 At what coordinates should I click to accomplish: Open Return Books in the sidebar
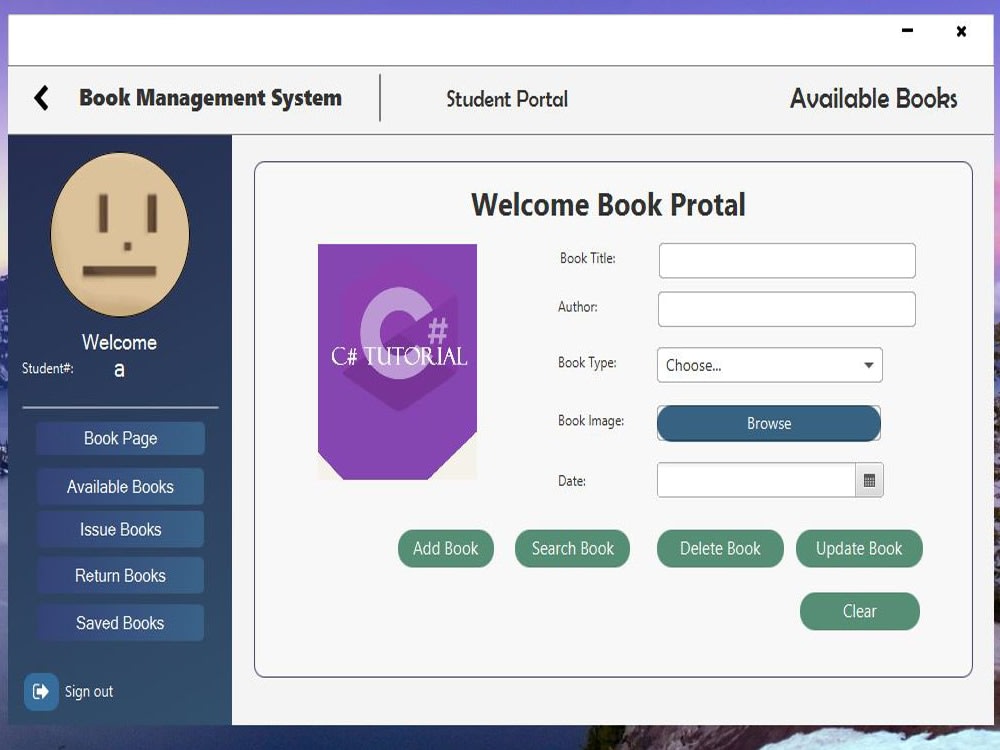(x=120, y=575)
